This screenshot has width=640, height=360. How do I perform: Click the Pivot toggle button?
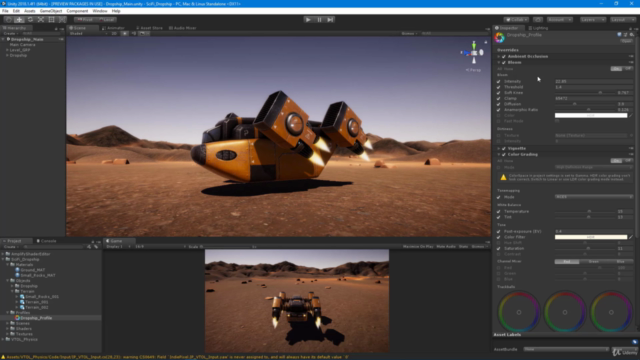click(85, 20)
